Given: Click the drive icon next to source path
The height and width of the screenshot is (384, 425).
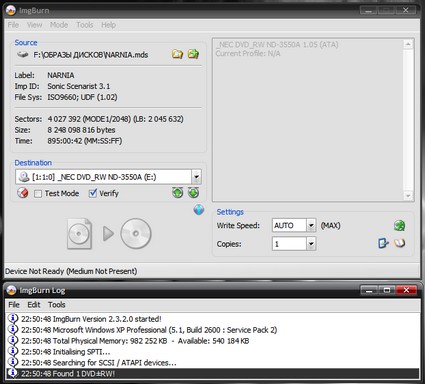Looking at the screenshot, I should 23,54.
